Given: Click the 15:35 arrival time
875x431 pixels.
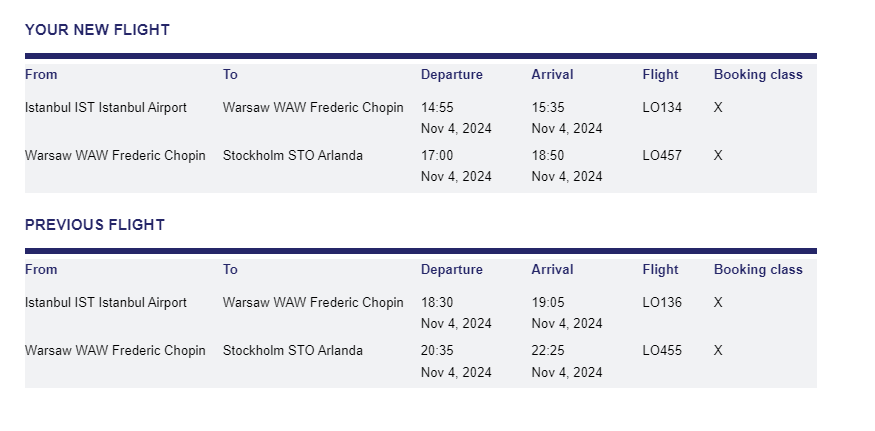Looking at the screenshot, I should click(548, 108).
